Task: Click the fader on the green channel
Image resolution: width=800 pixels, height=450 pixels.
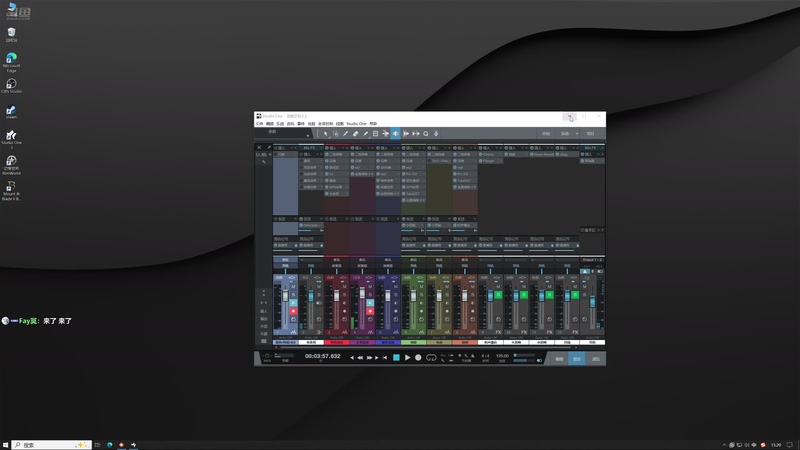Action: tap(413, 295)
